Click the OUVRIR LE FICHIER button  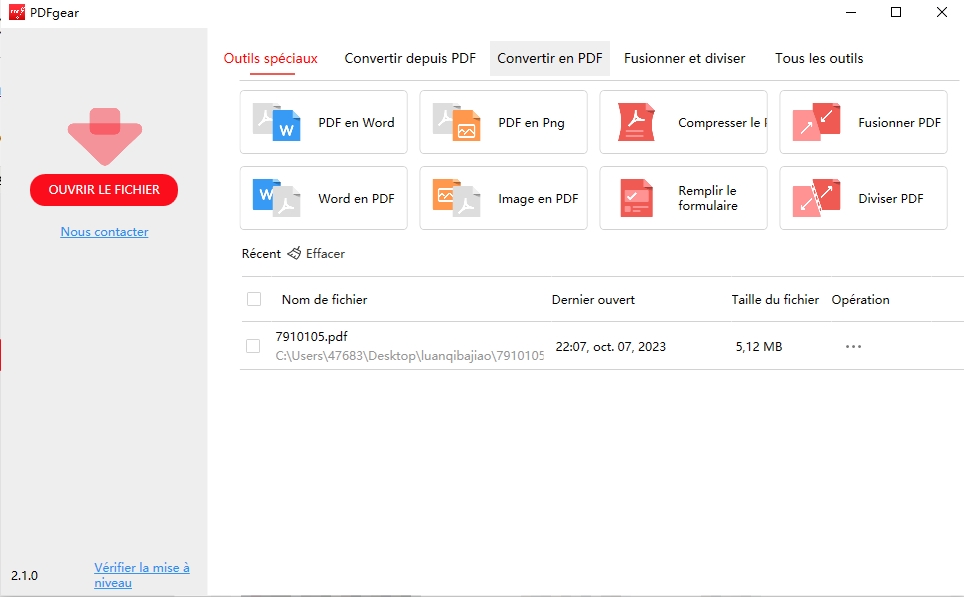pos(103,189)
